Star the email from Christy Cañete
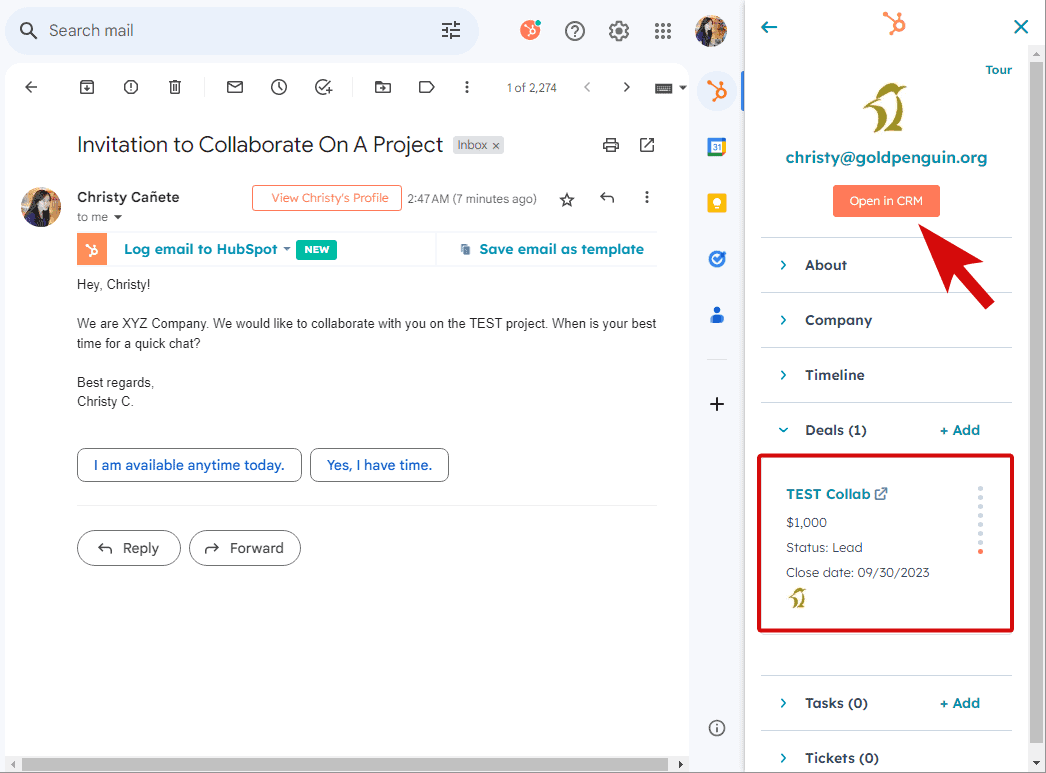This screenshot has height=773, width=1046. pyautogui.click(x=567, y=199)
